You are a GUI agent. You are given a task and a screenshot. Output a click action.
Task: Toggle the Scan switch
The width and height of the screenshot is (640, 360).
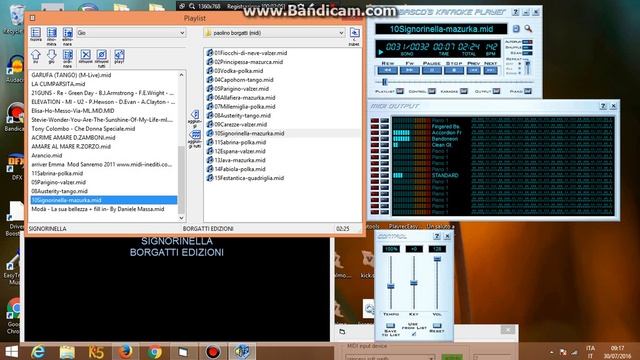[527, 53]
